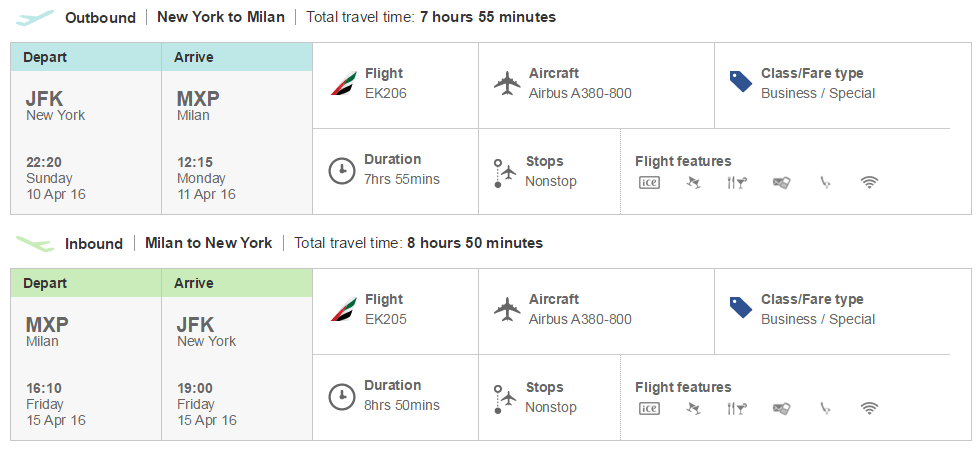Click the clock icon beside 7hrs 55mins
Image resolution: width=980 pixels, height=452 pixels.
point(342,170)
